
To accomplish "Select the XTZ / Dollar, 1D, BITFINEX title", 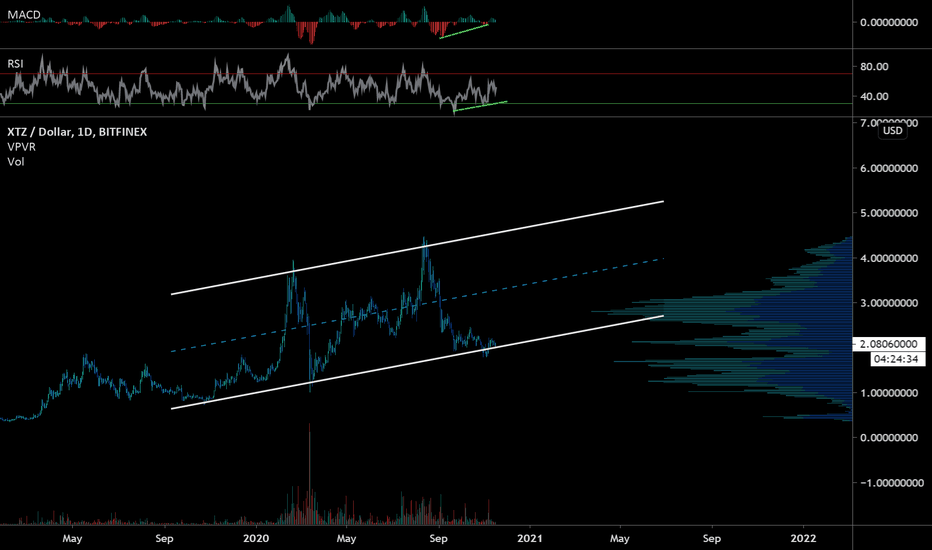I will [77, 132].
